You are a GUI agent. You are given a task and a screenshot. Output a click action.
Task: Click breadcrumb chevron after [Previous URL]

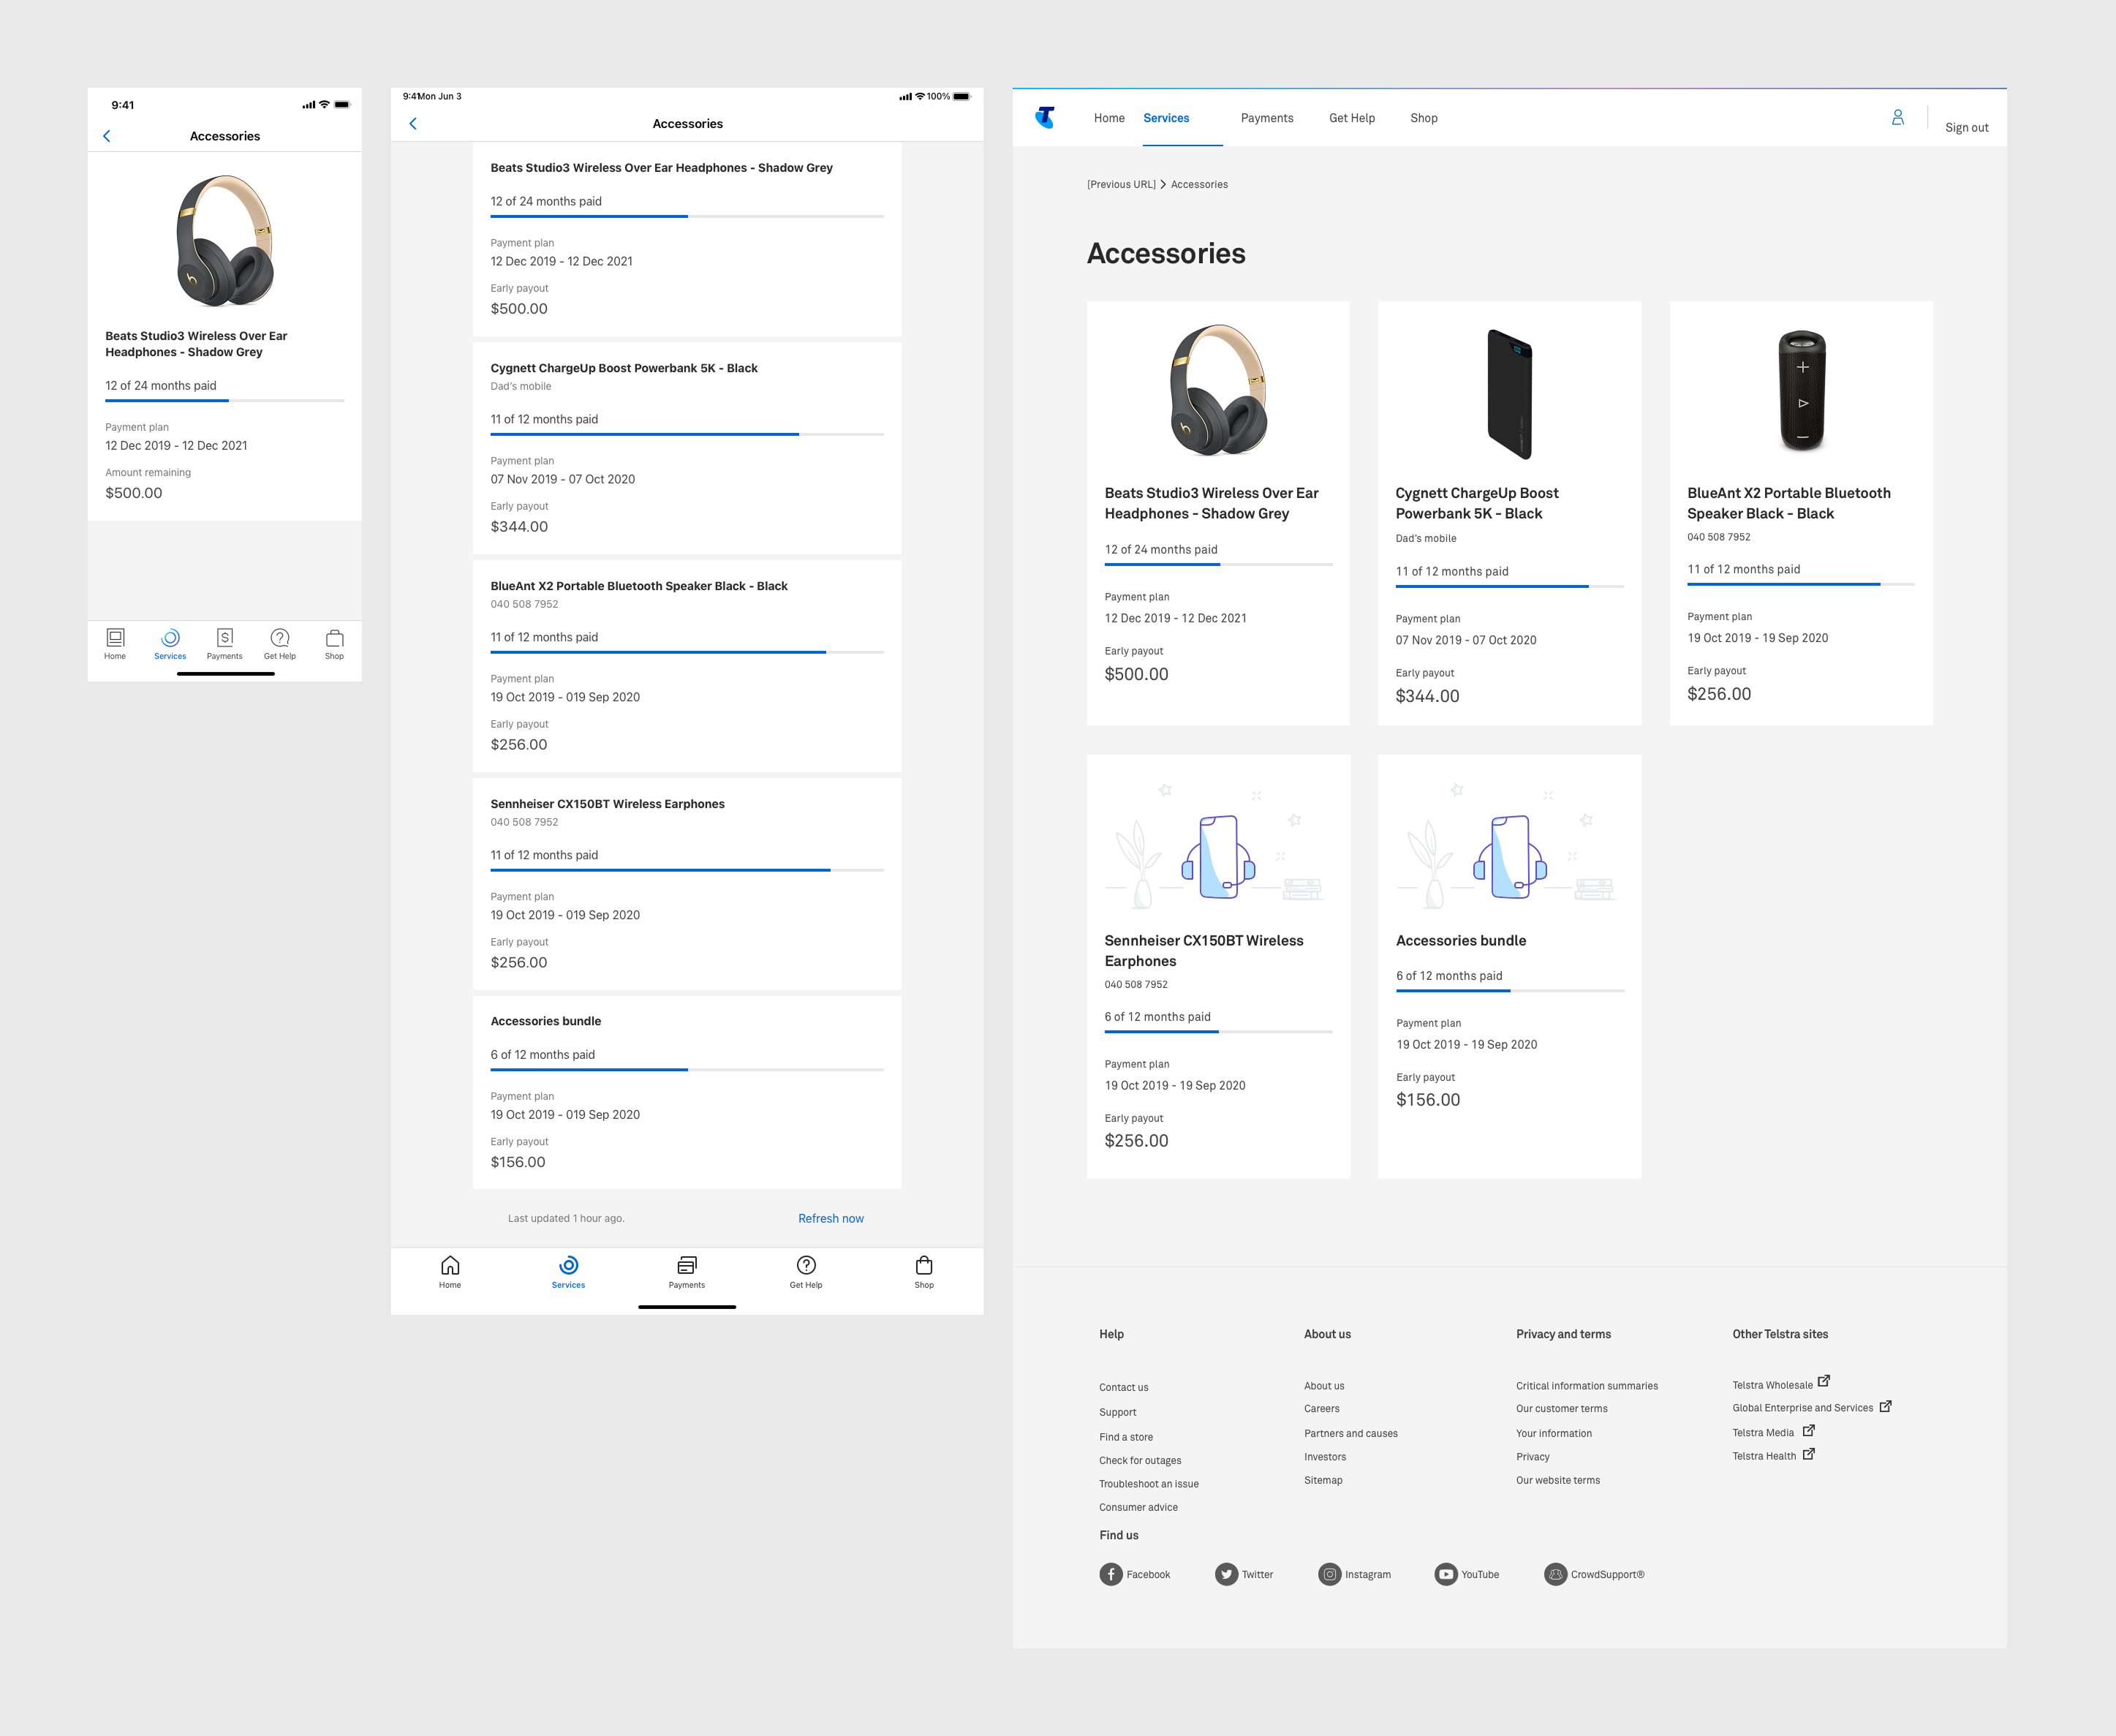point(1163,185)
